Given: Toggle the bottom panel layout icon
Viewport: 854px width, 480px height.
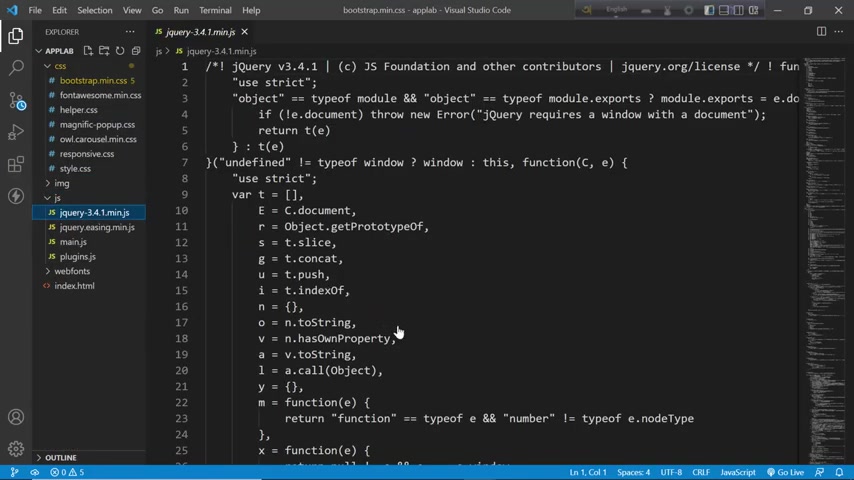Looking at the screenshot, I should click(x=724, y=10).
